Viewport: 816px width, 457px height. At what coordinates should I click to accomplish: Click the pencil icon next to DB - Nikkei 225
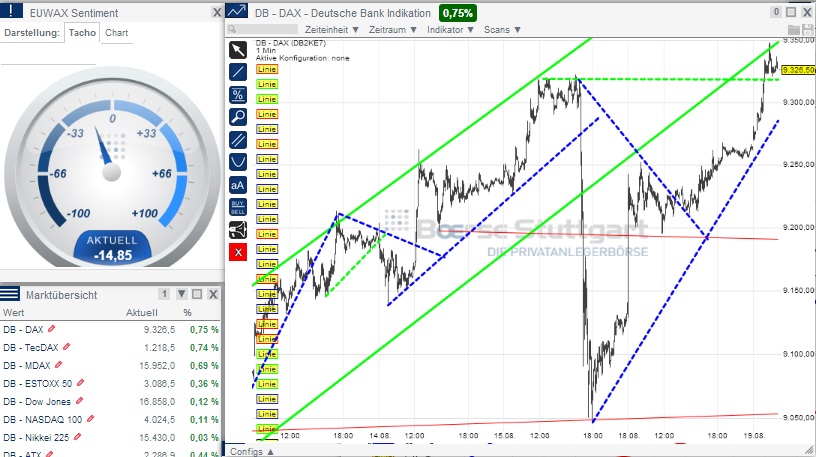pyautogui.click(x=77, y=437)
